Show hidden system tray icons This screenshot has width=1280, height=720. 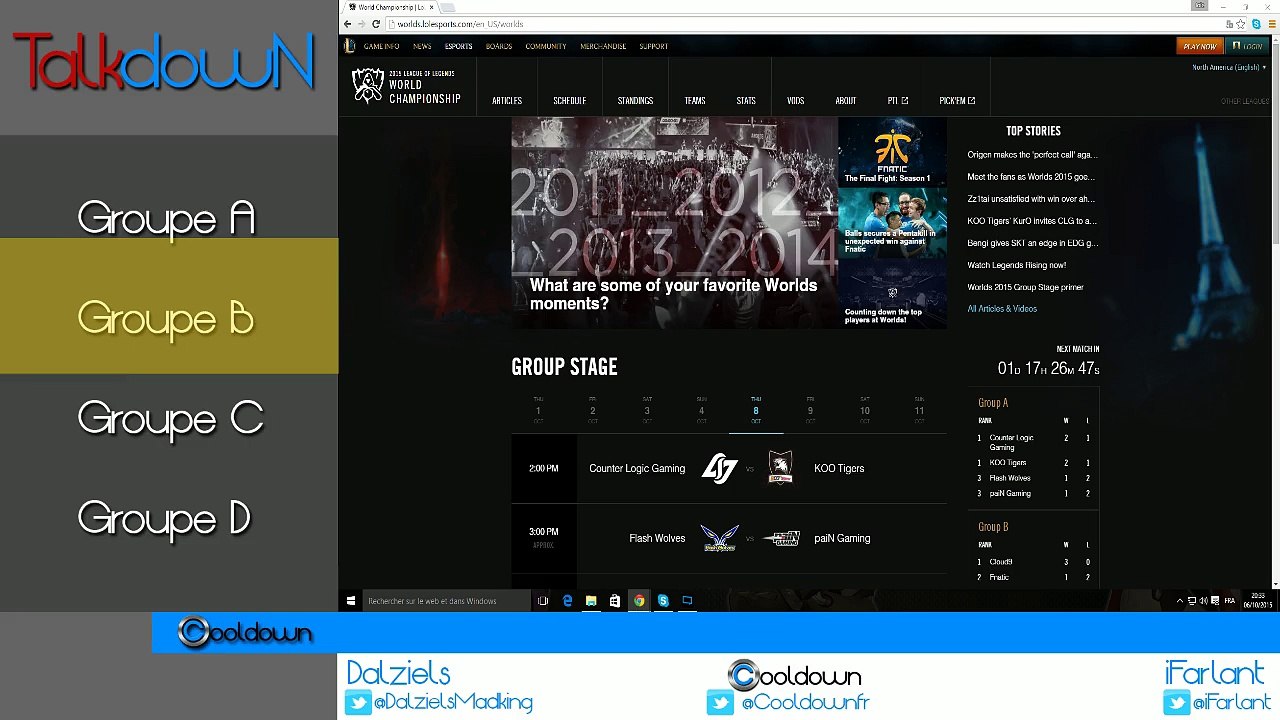pyautogui.click(x=1179, y=601)
